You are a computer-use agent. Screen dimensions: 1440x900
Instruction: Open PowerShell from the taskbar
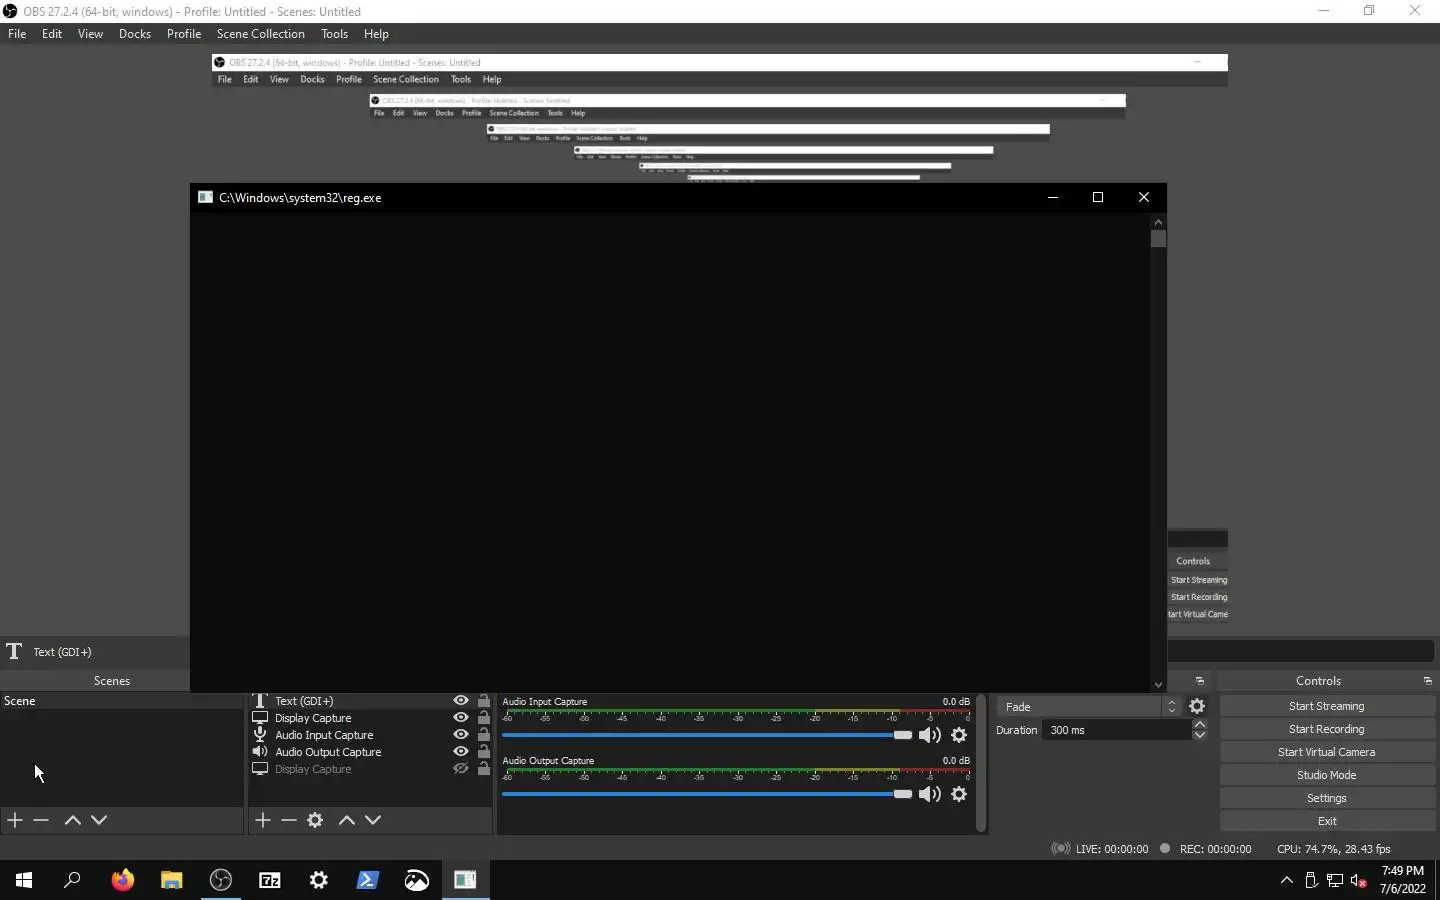click(x=368, y=880)
